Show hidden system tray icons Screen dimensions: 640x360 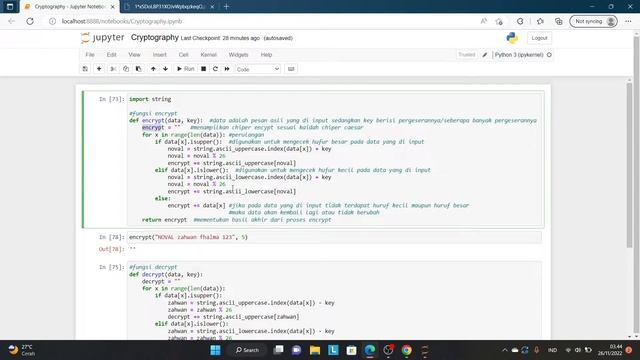point(505,350)
